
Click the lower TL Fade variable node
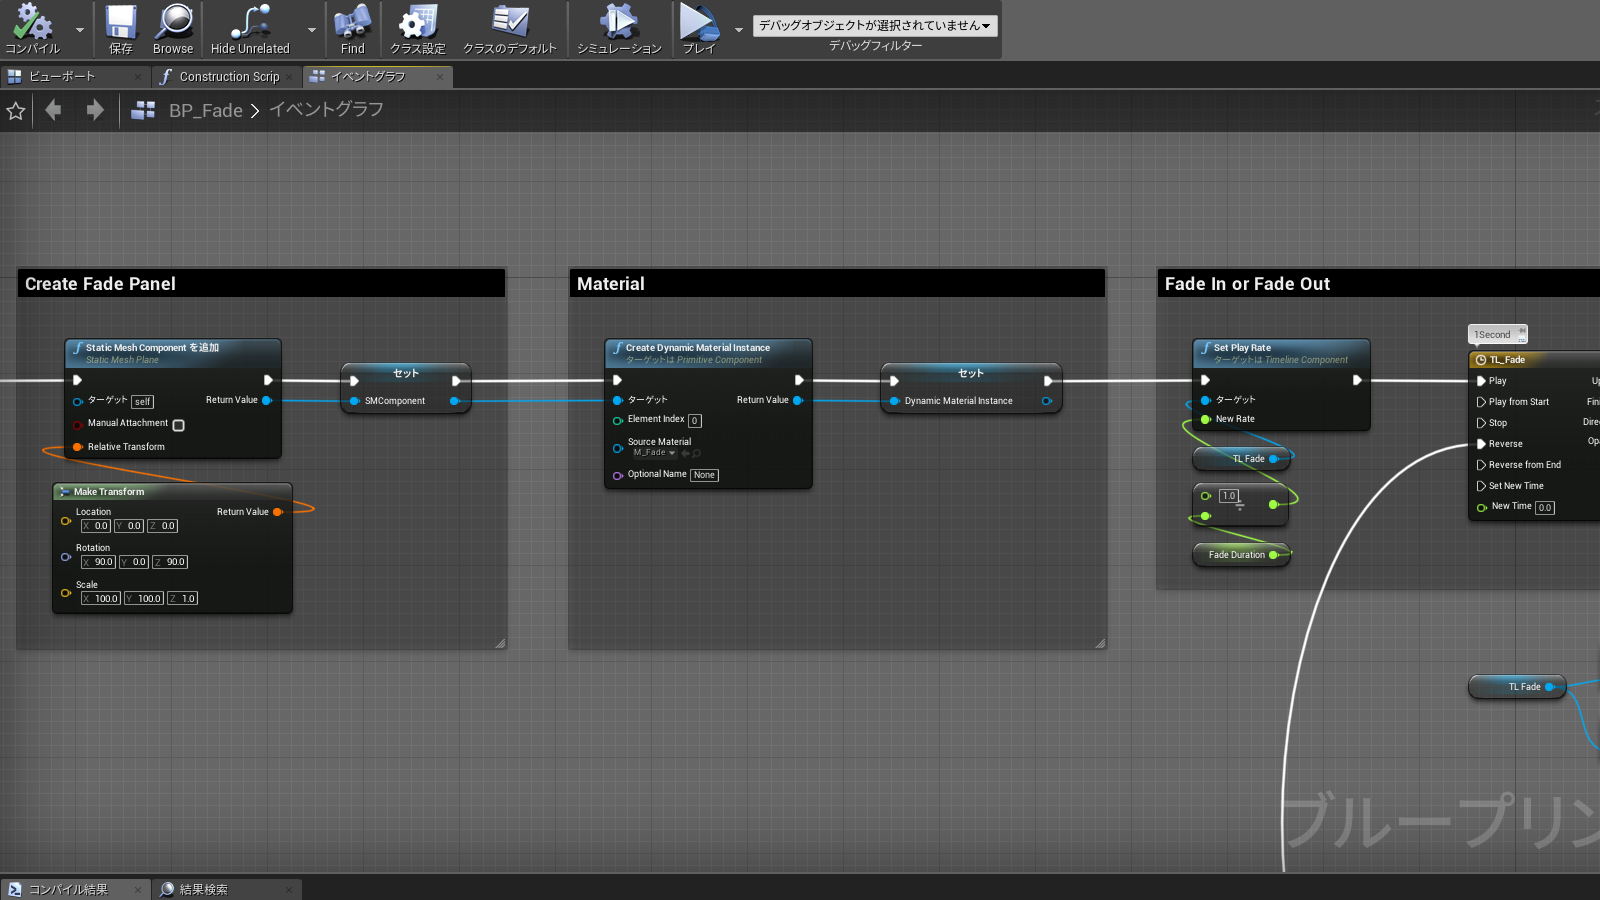click(x=1517, y=687)
